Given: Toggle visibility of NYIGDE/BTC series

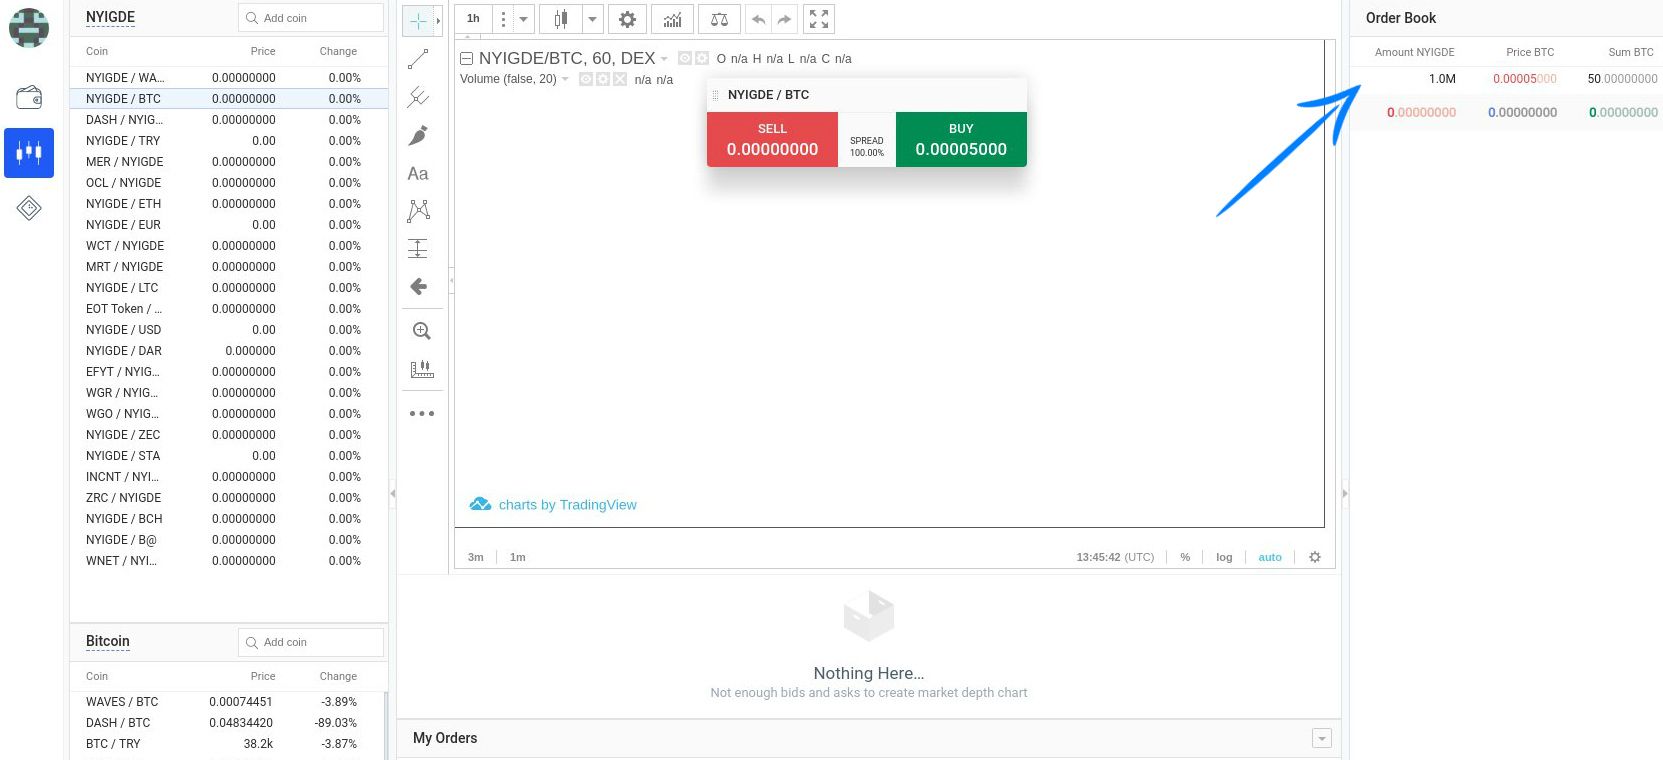Looking at the screenshot, I should click(x=685, y=58).
